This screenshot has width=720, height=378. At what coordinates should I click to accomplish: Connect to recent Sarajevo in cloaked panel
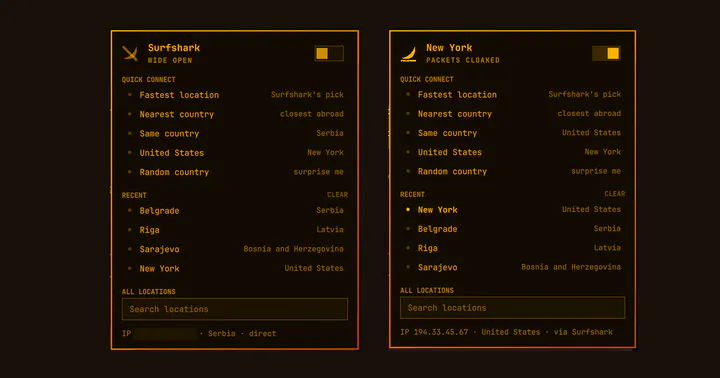(512, 267)
